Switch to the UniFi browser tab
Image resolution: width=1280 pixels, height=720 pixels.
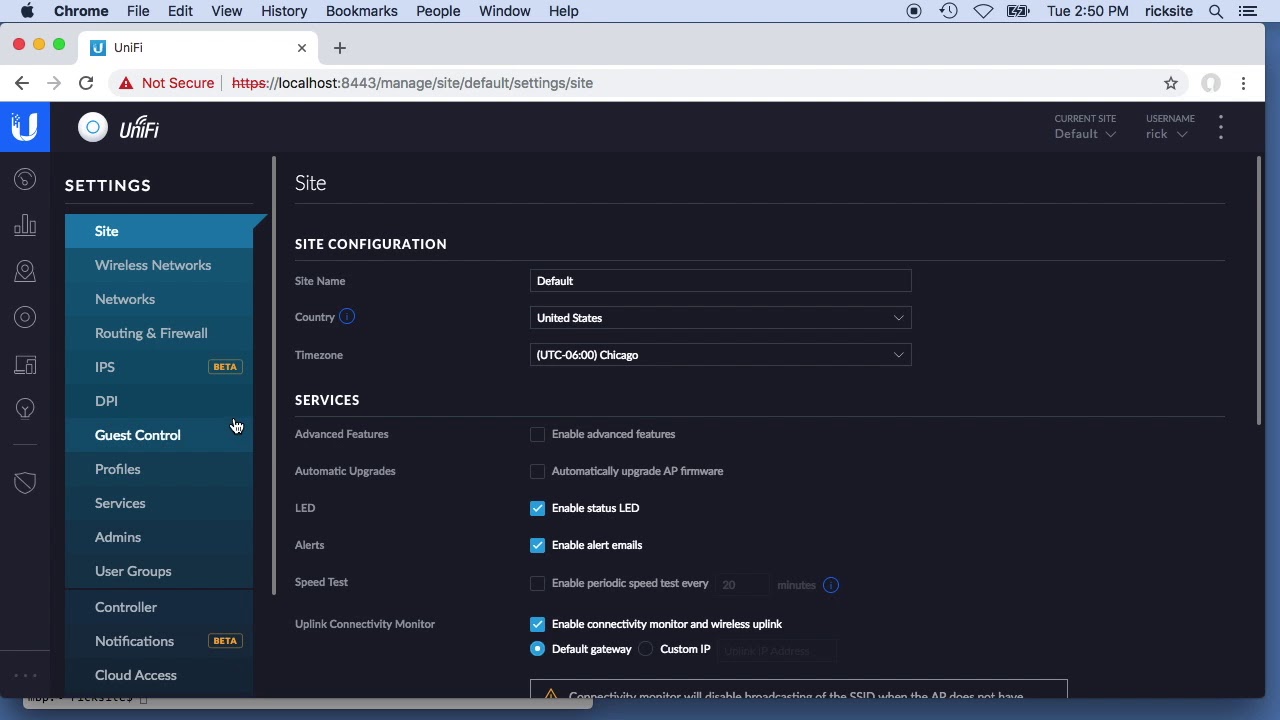(200, 48)
